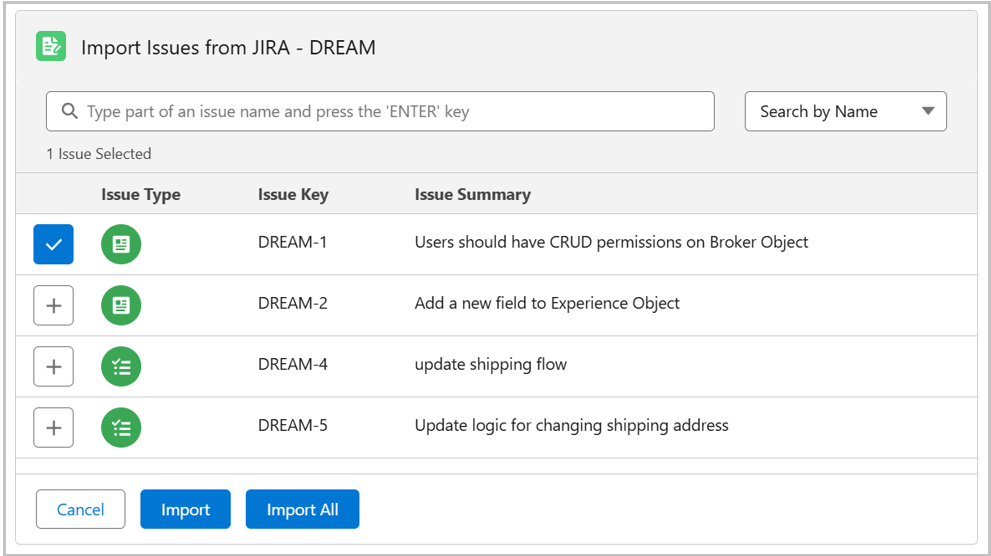Deselect the checked DREAM-1 issue
This screenshot has height=556, width=991.
coord(53,244)
